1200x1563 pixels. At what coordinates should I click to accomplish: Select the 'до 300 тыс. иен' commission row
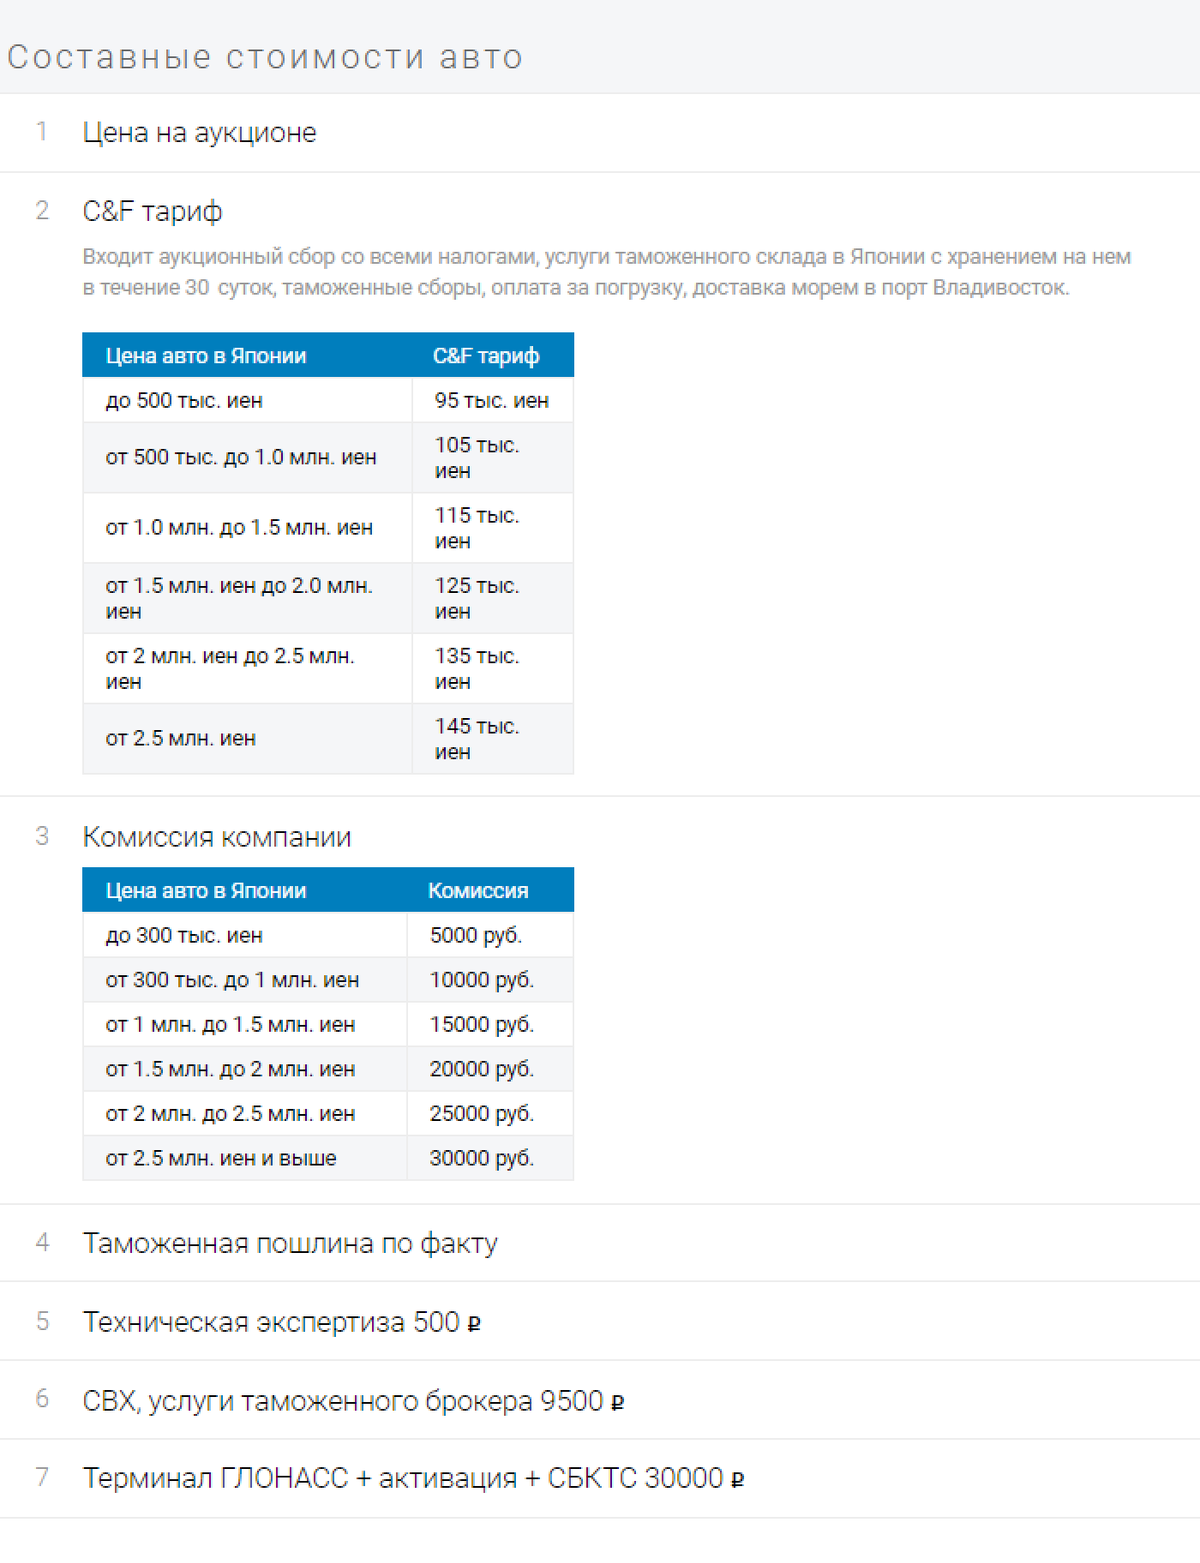[328, 935]
